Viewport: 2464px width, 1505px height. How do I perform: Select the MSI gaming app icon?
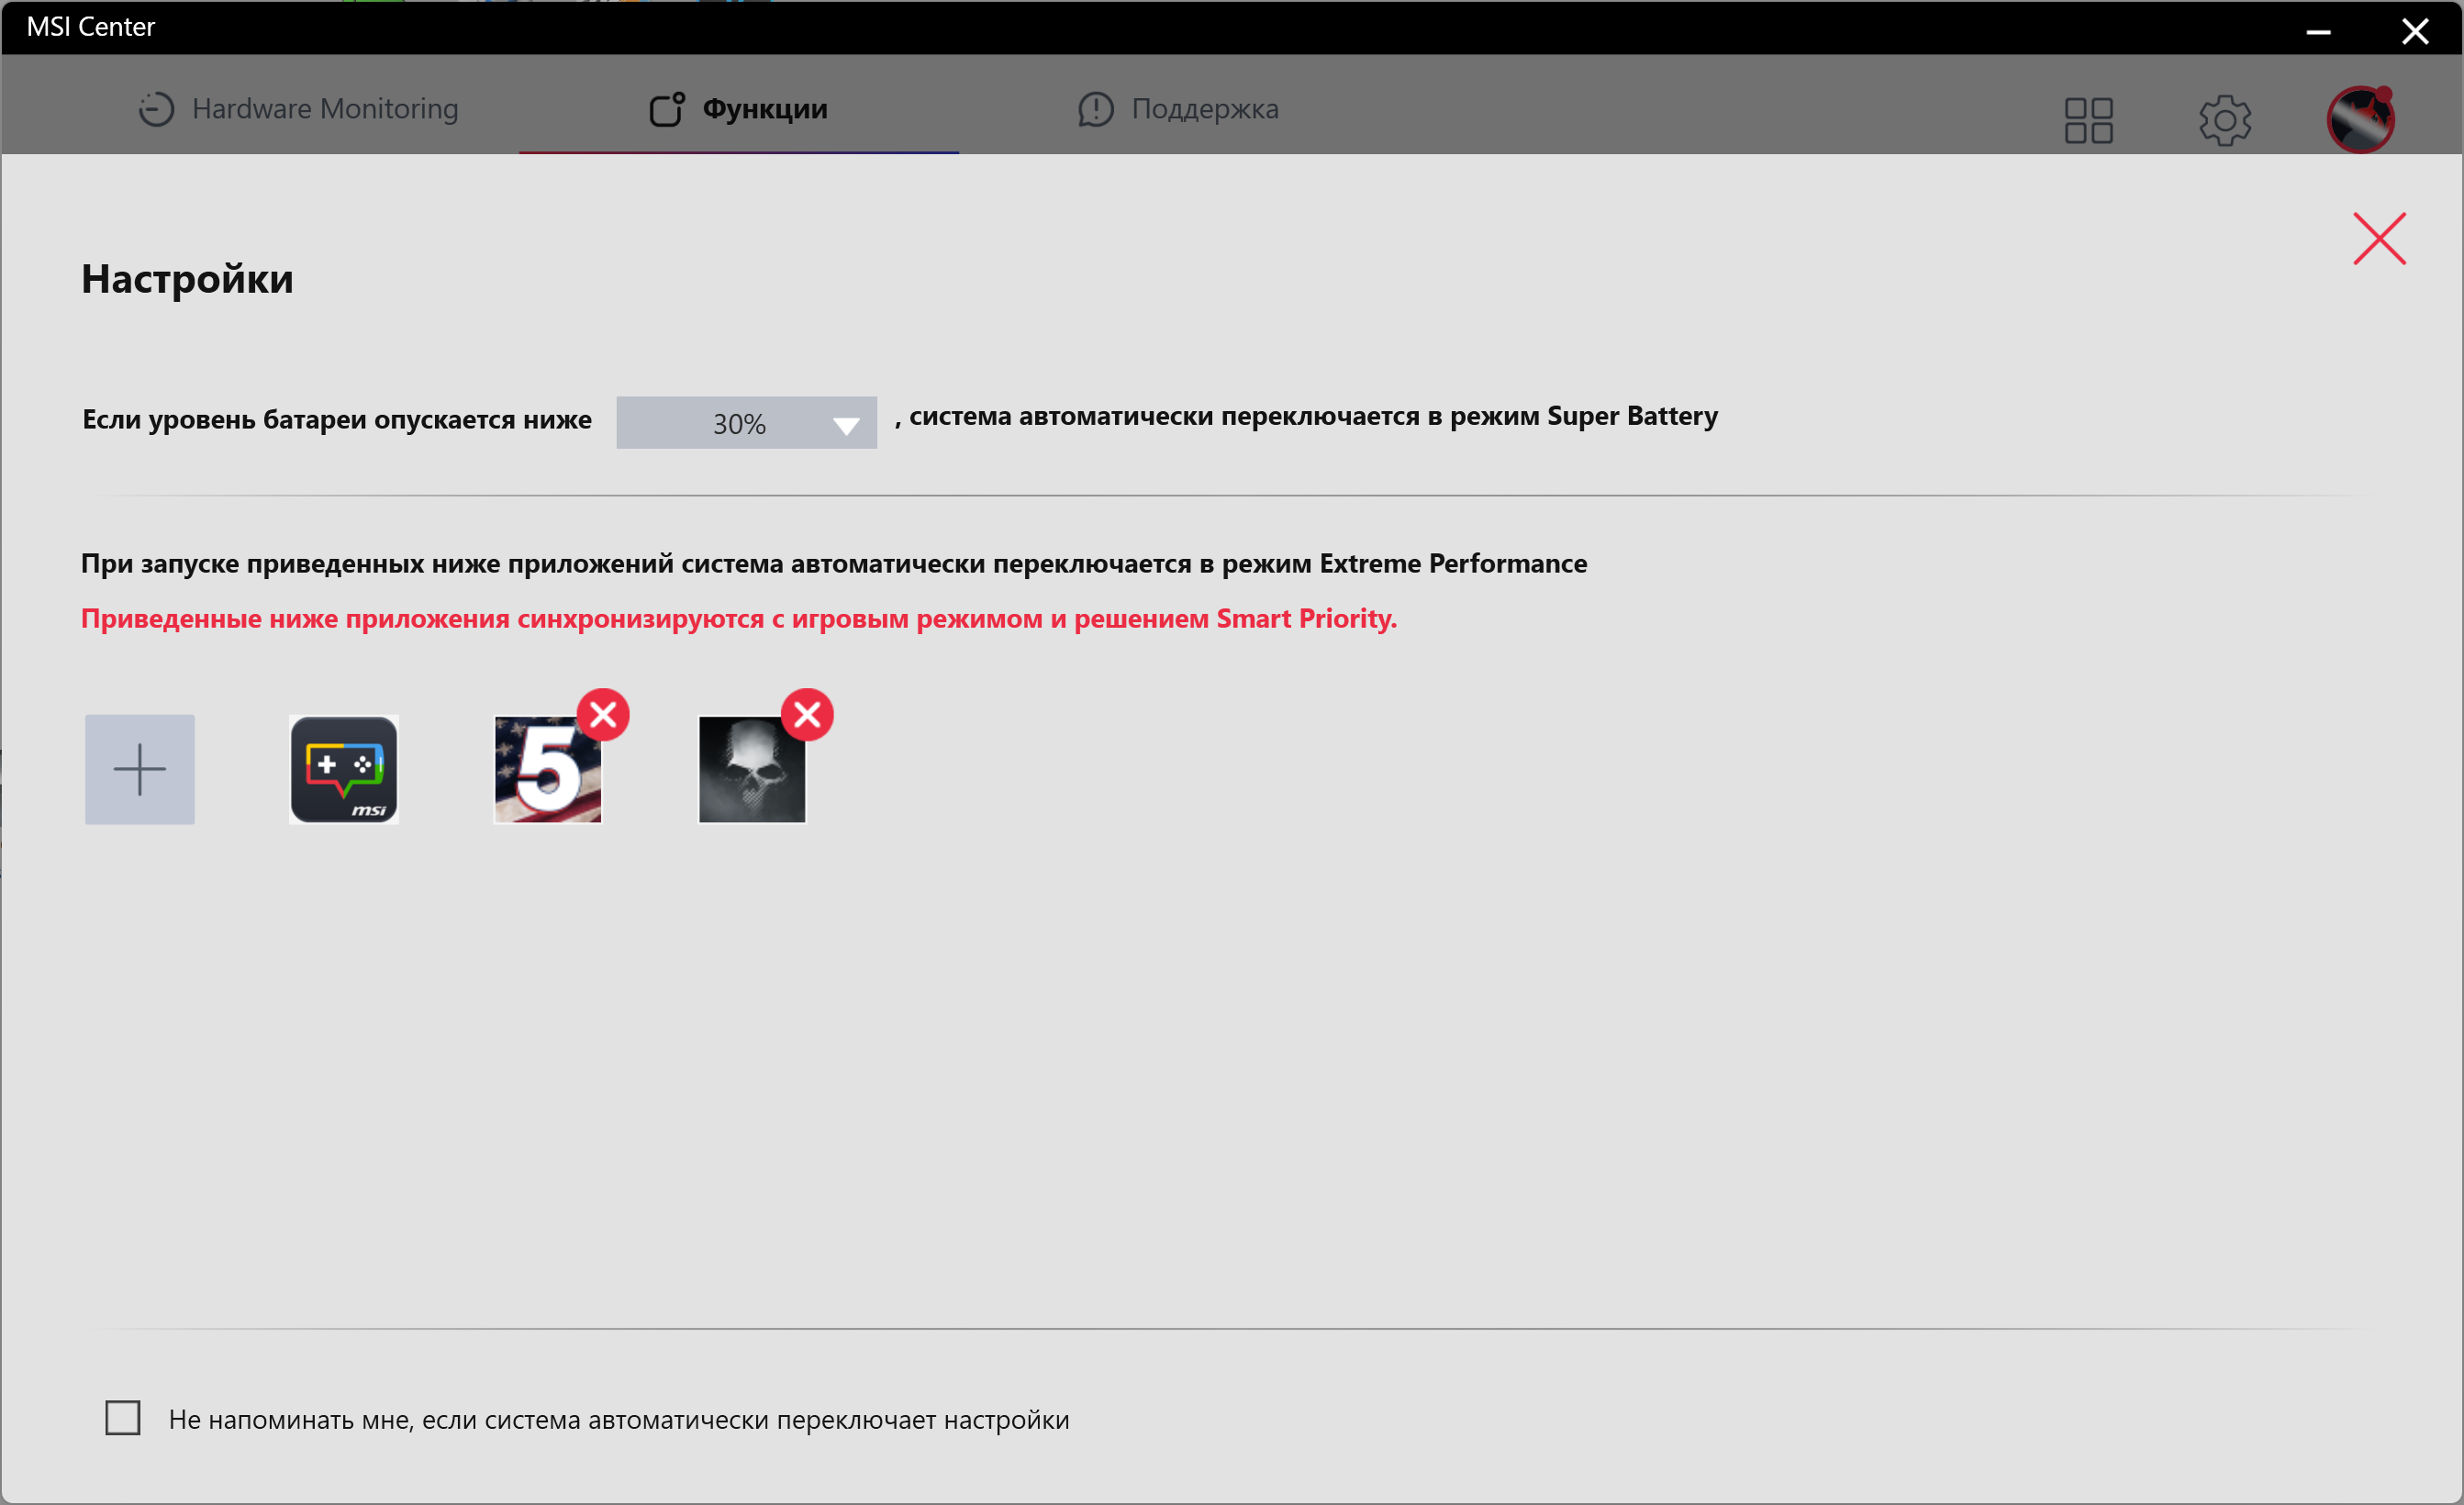coord(343,769)
